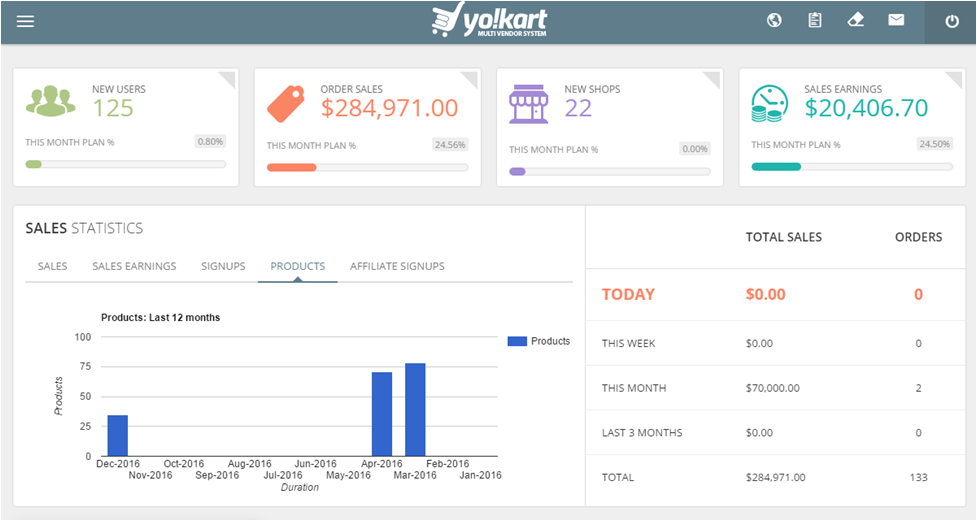The height and width of the screenshot is (521, 977).
Task: Click the 0.80% plan badge
Action: (210, 141)
